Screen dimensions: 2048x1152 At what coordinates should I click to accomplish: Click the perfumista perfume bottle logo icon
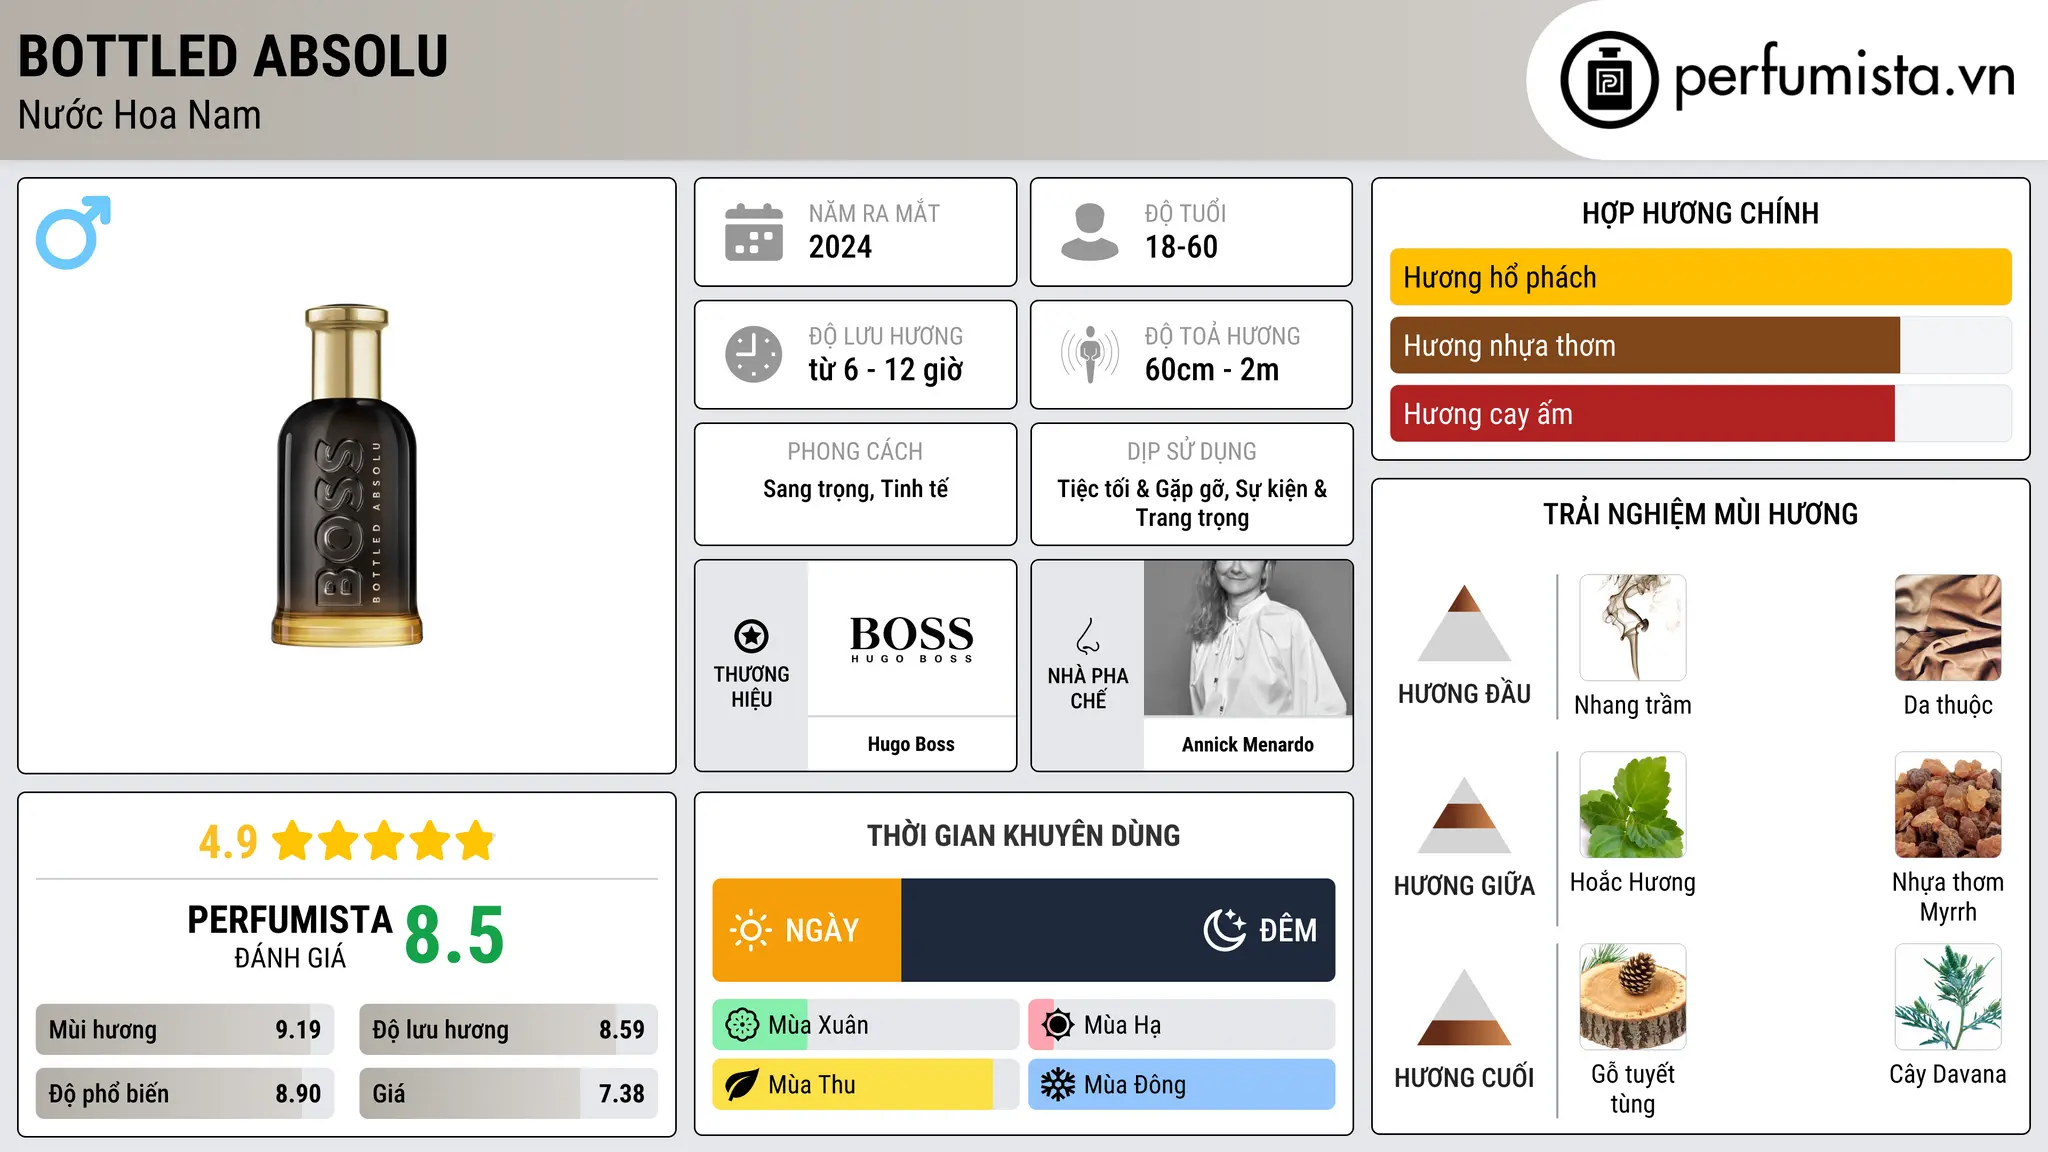pos(1609,80)
